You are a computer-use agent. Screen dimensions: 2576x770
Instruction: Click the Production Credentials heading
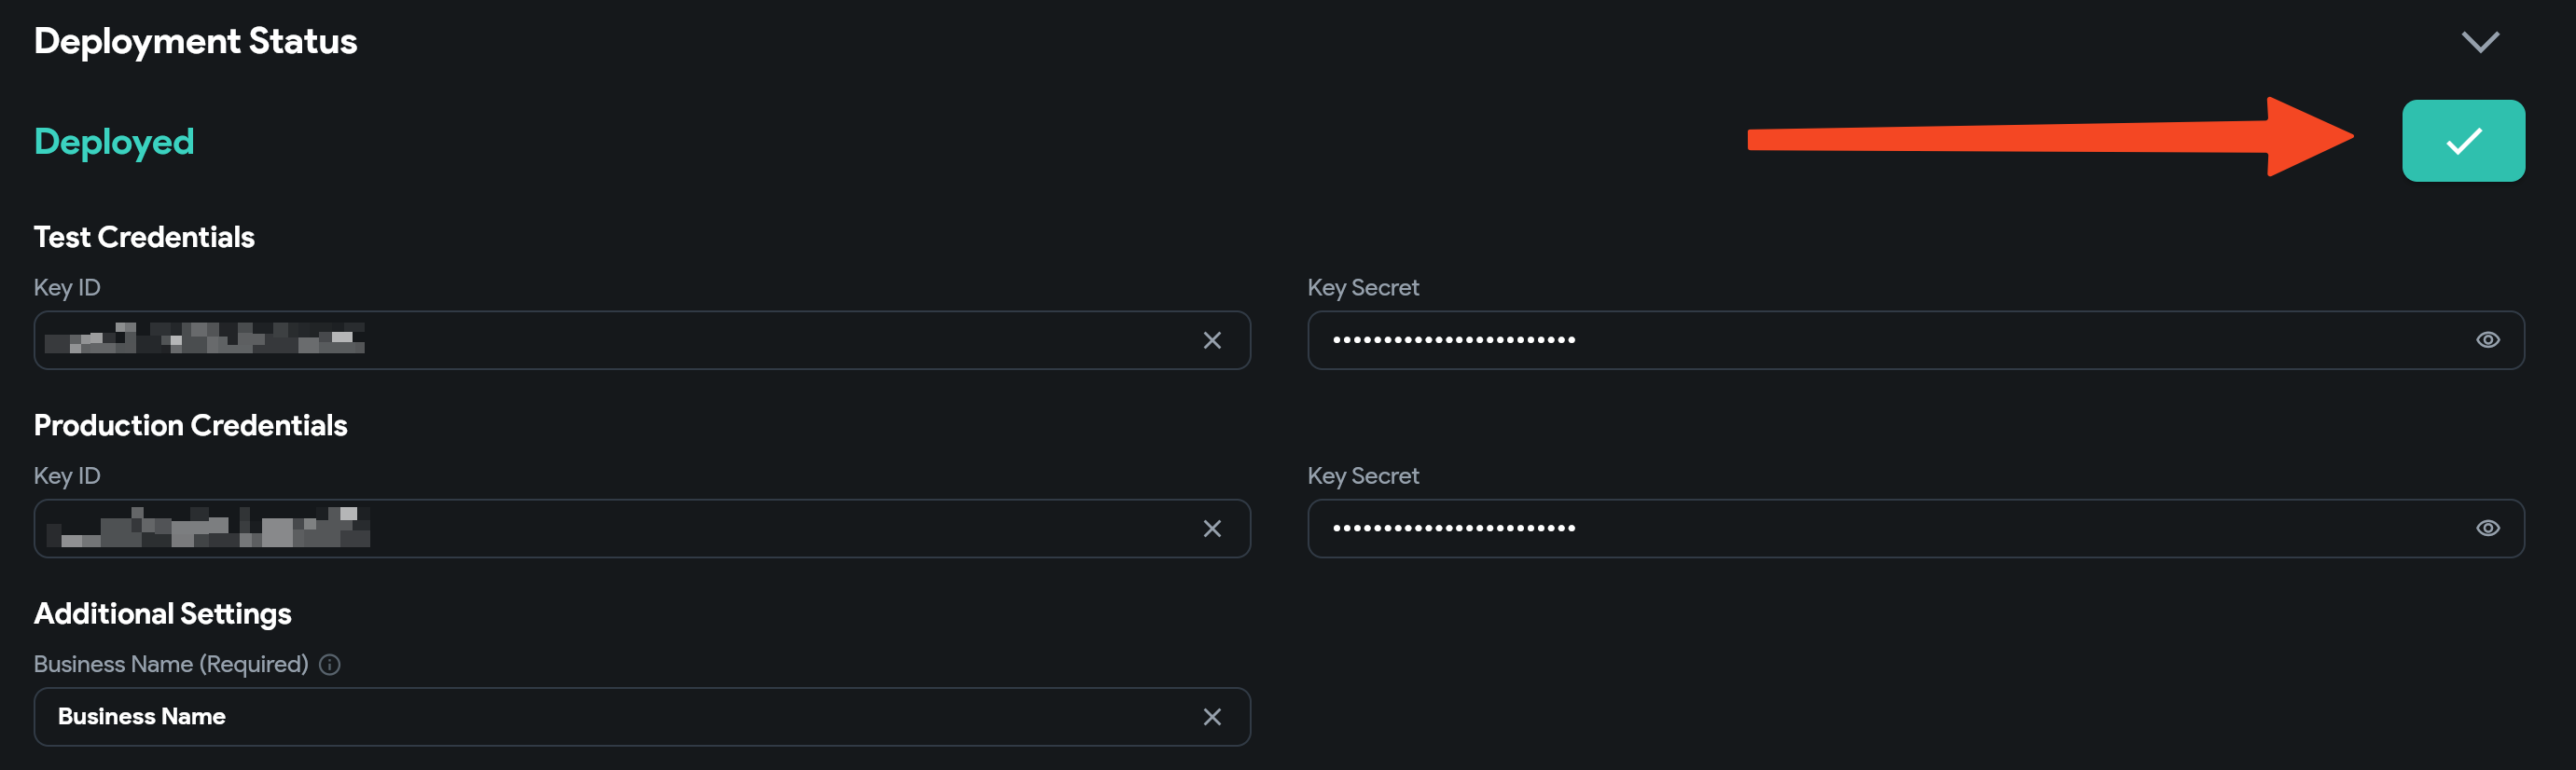point(191,425)
